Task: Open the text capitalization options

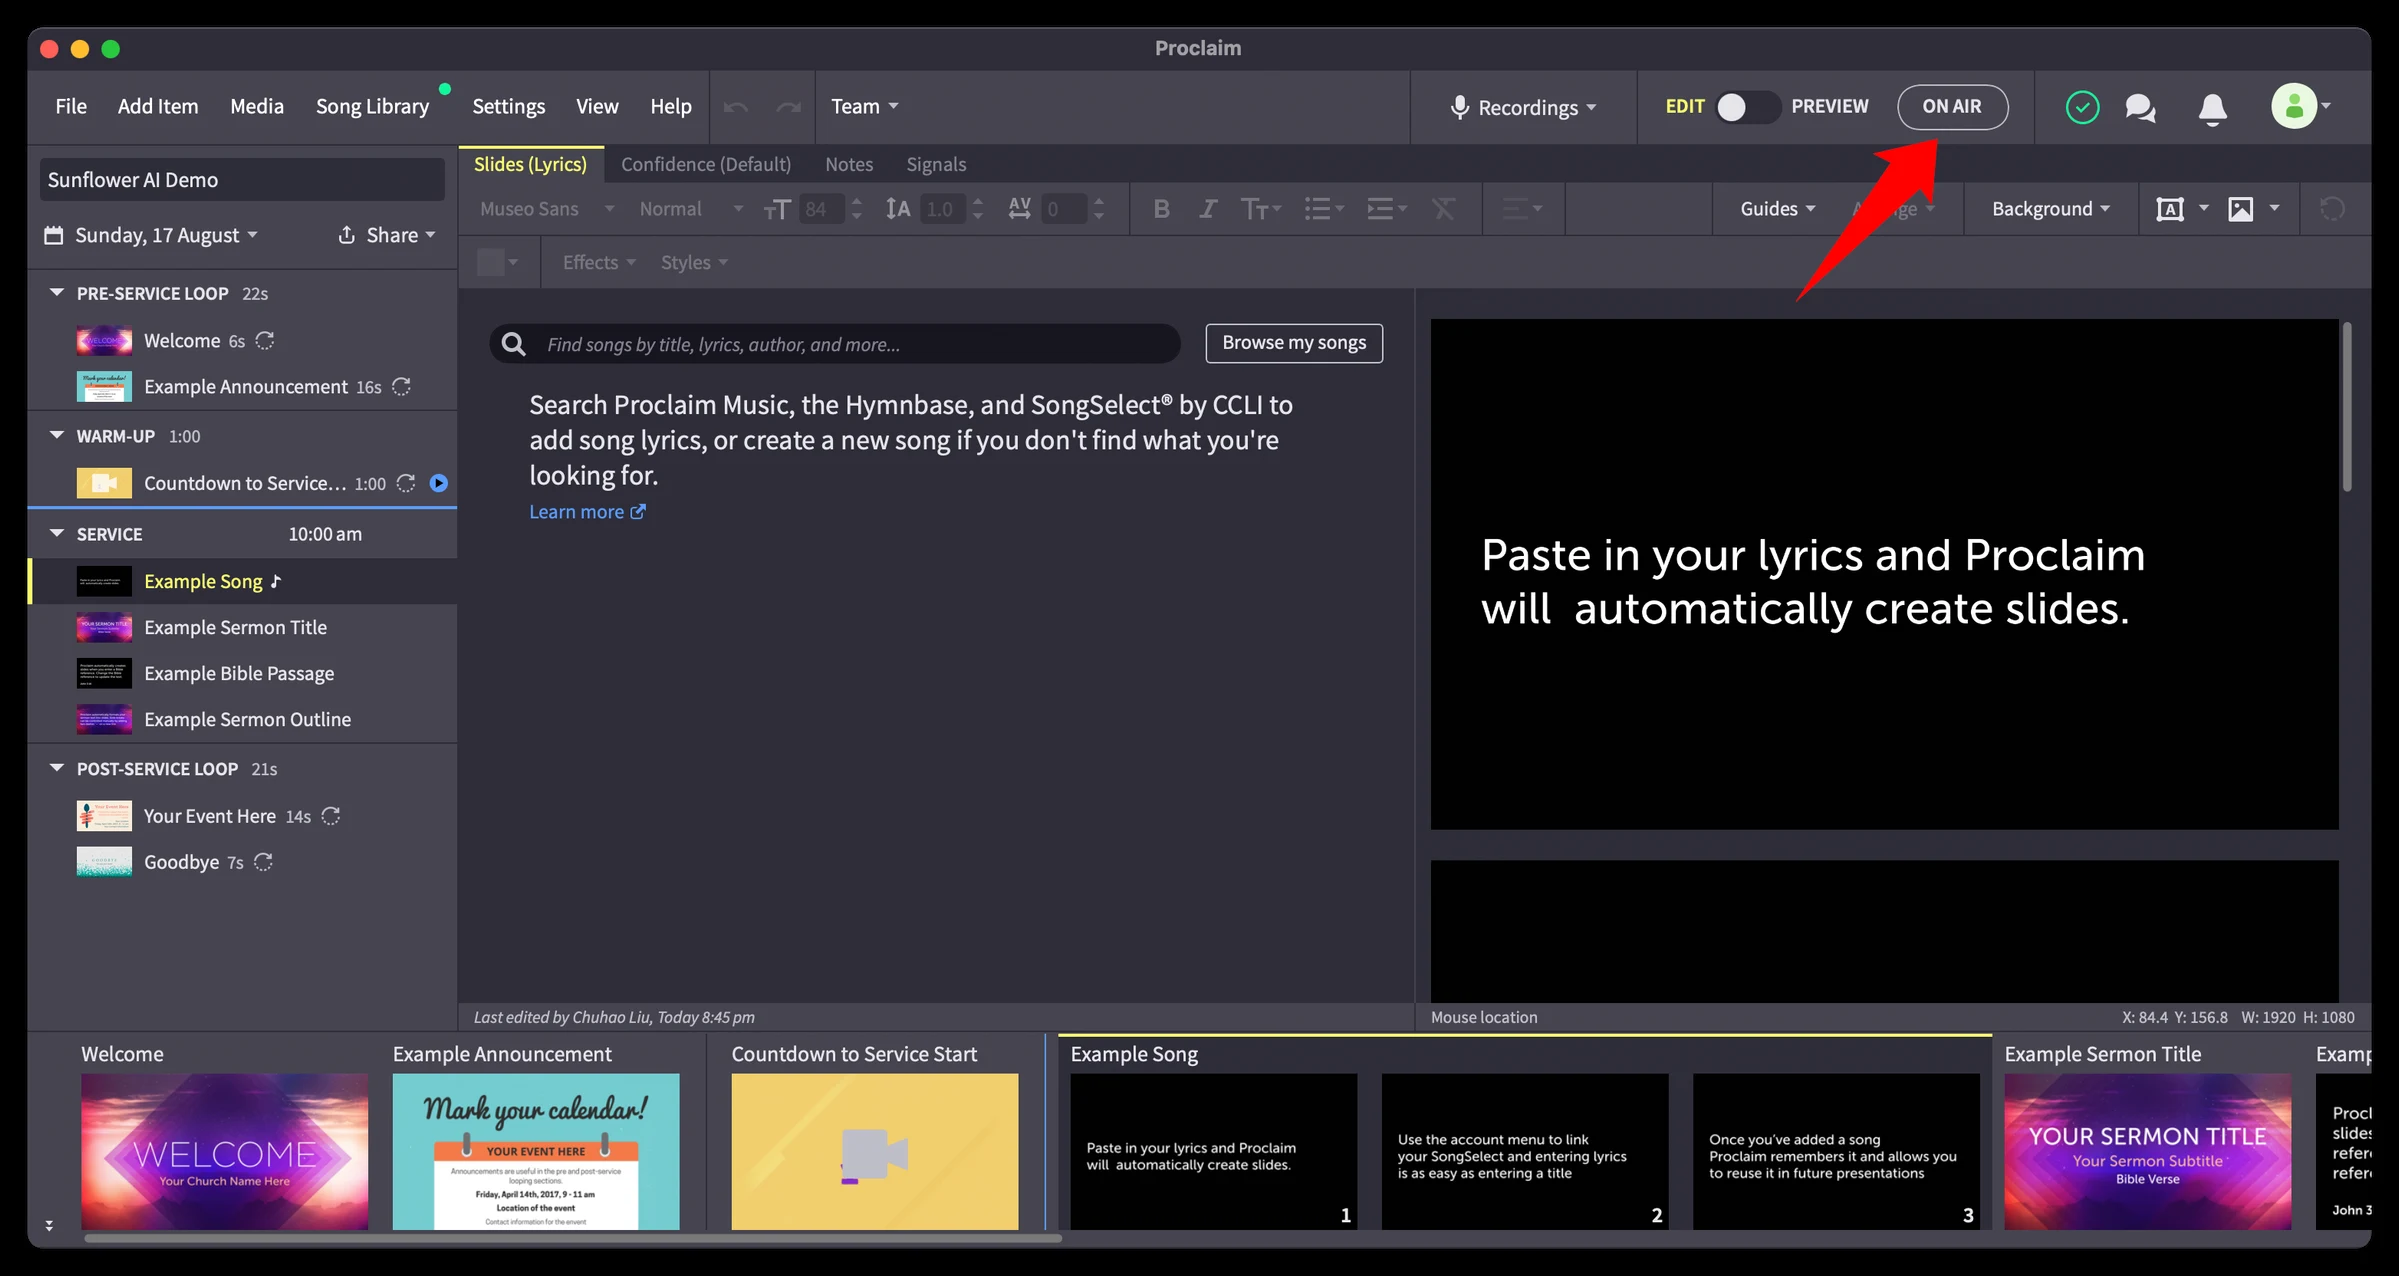Action: point(1260,209)
